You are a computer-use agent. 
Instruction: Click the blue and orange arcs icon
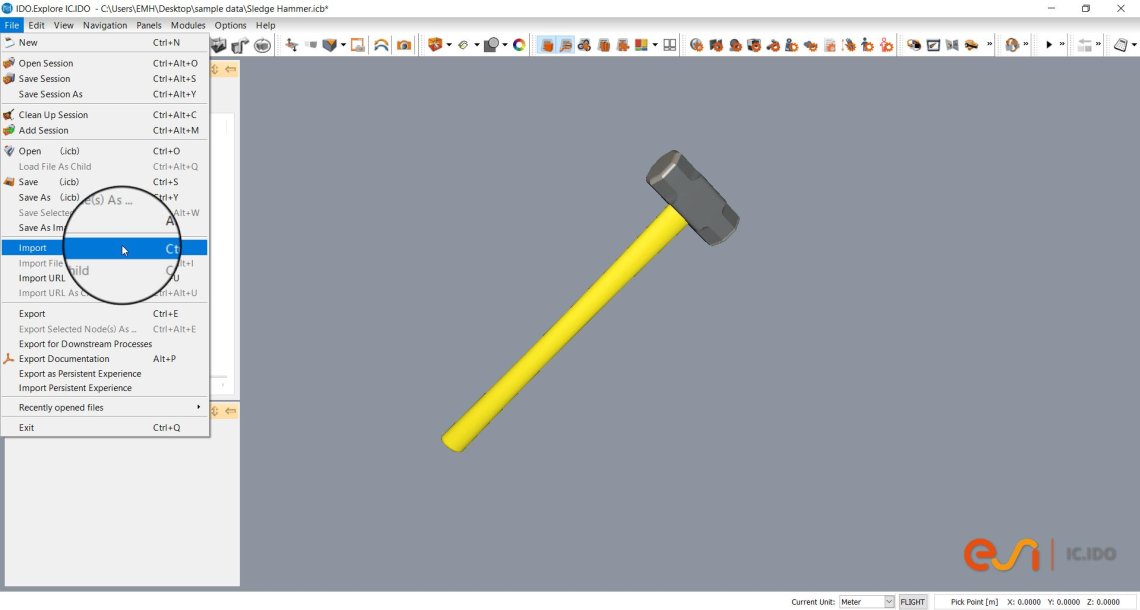381,45
